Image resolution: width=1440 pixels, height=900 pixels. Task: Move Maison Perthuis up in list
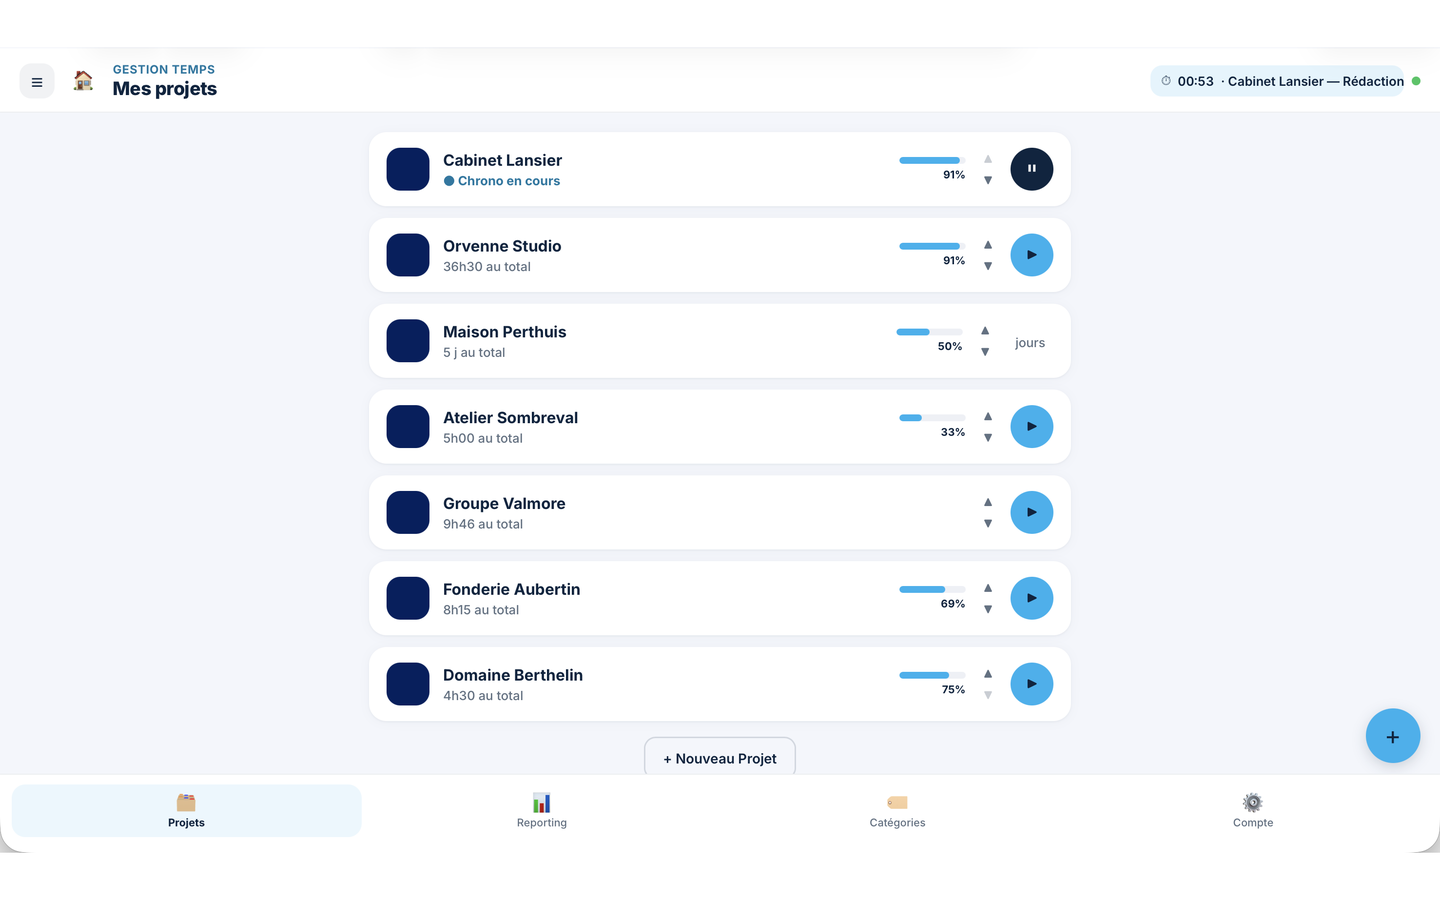(x=985, y=331)
